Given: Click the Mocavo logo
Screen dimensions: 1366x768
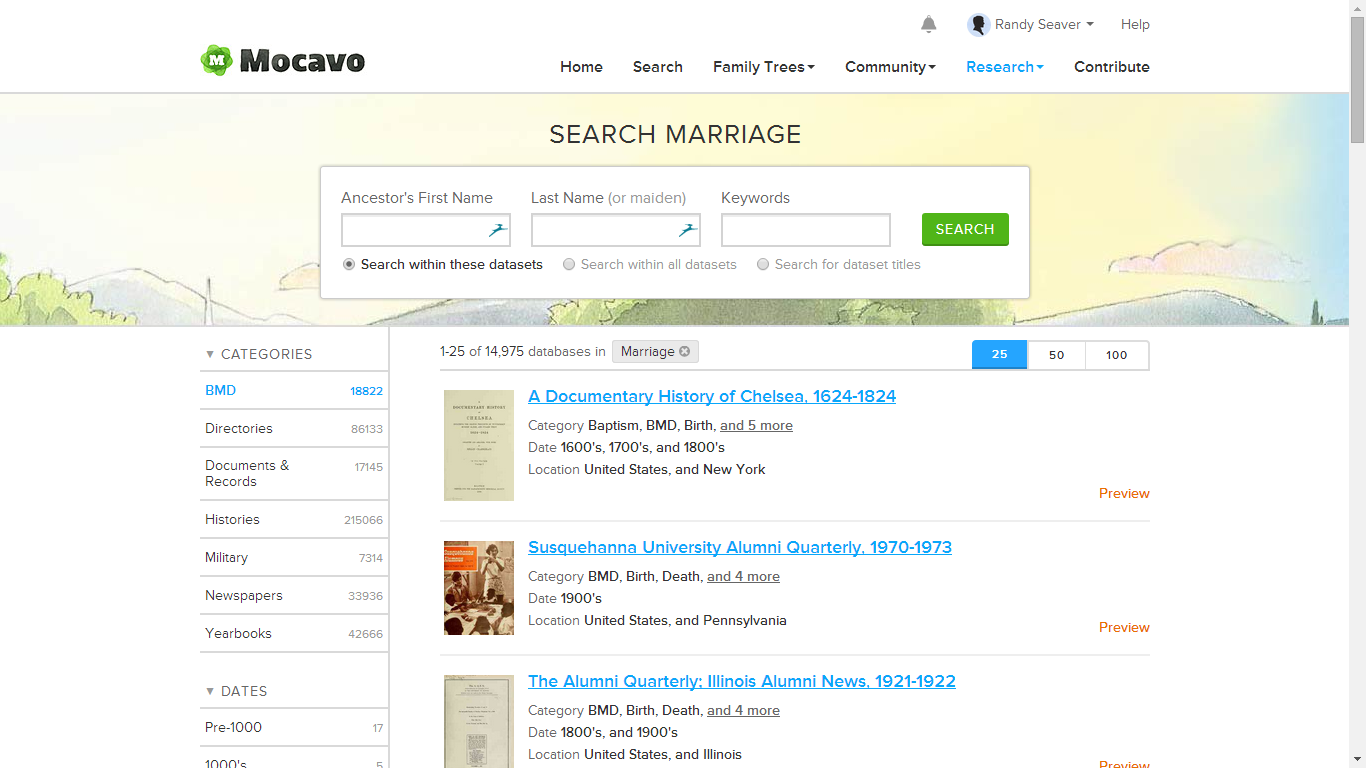Looking at the screenshot, I should 283,61.
